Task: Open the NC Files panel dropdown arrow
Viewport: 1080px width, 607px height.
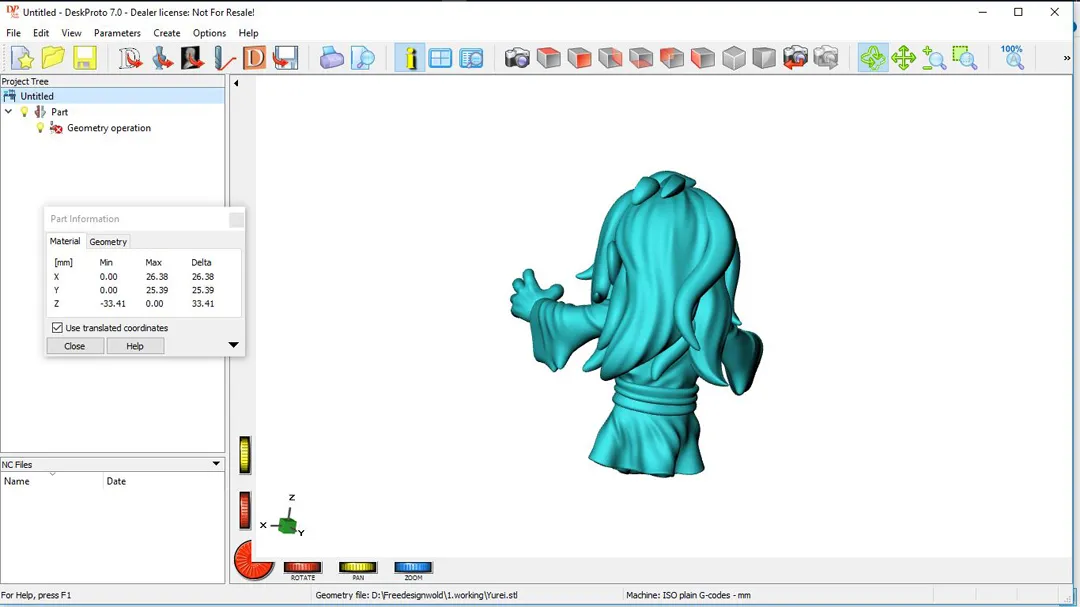Action: pyautogui.click(x=216, y=464)
